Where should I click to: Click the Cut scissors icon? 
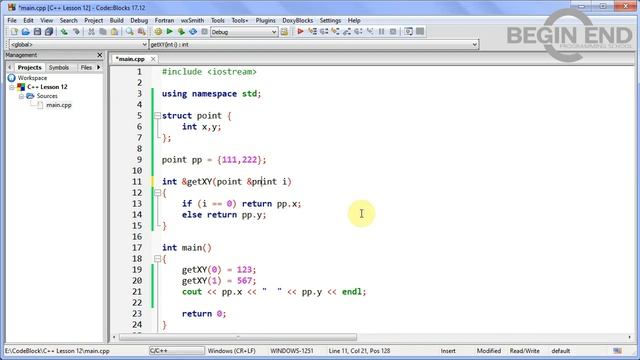(91, 32)
